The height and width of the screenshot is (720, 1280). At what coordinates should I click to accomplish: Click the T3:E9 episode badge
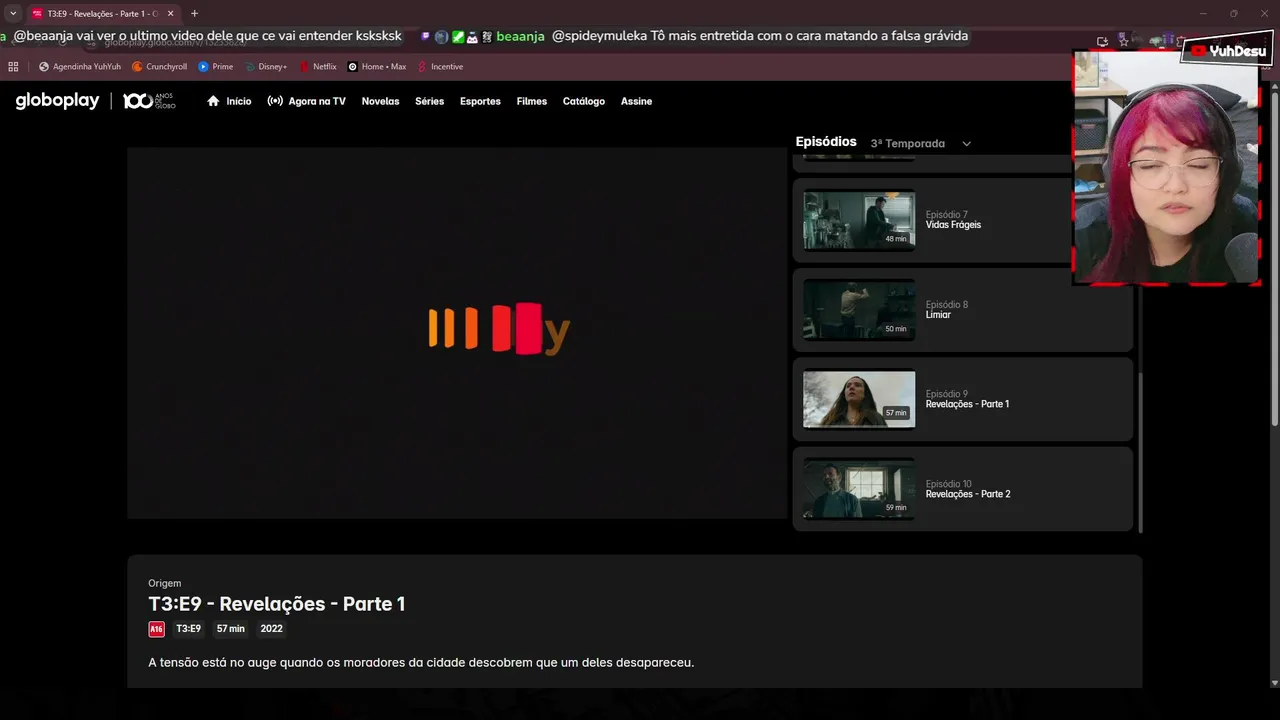[x=188, y=629]
